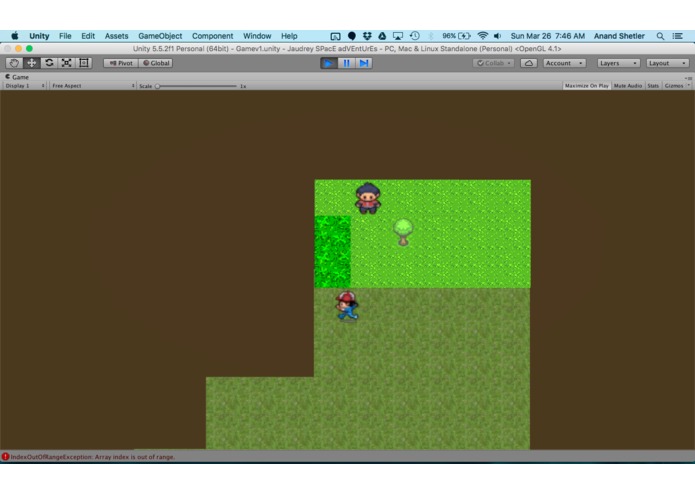695x494 pixels.
Task: Click the Bluetooth icon
Action: pyautogui.click(x=431, y=36)
